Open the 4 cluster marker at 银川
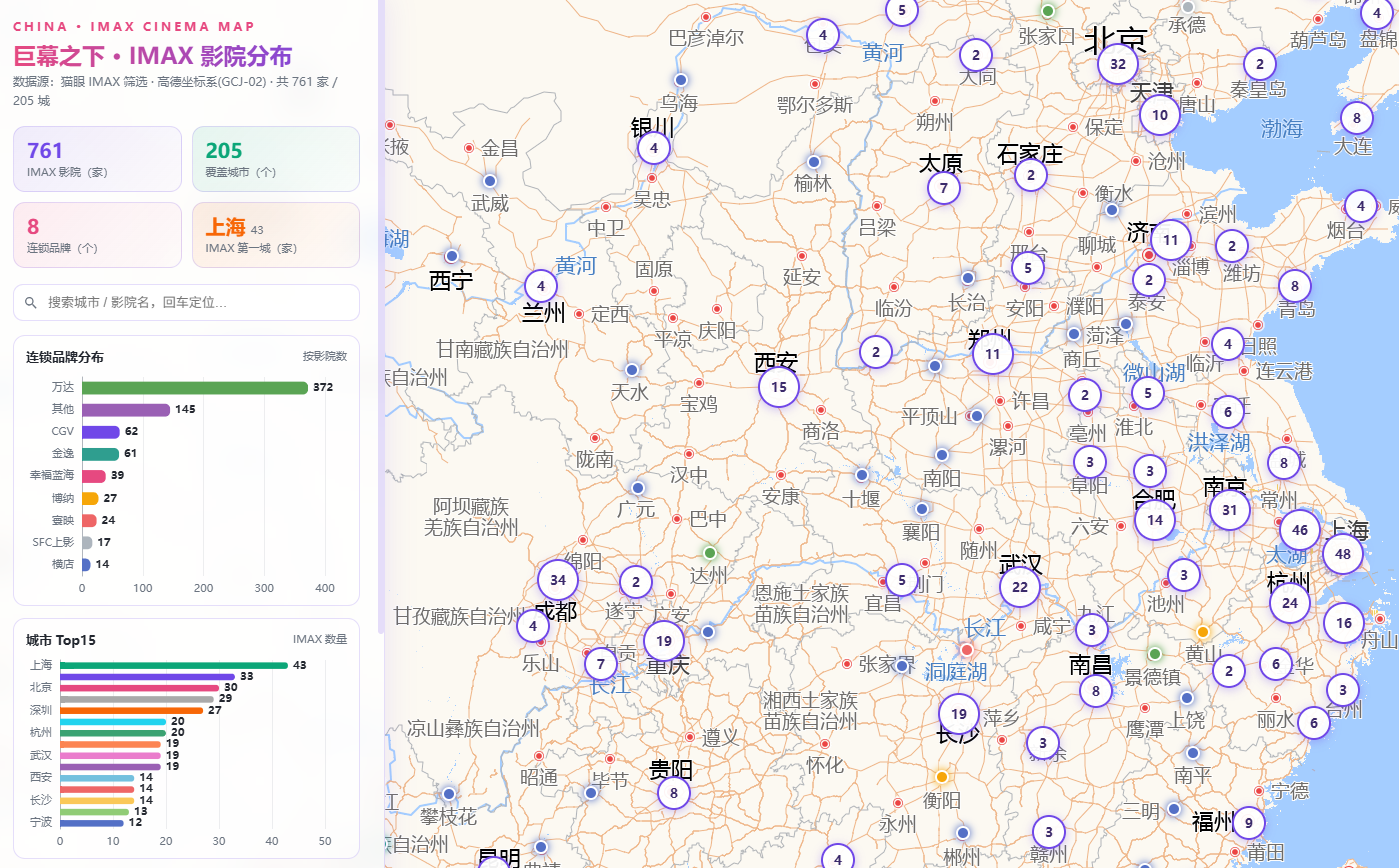1399x868 pixels. pyautogui.click(x=654, y=149)
